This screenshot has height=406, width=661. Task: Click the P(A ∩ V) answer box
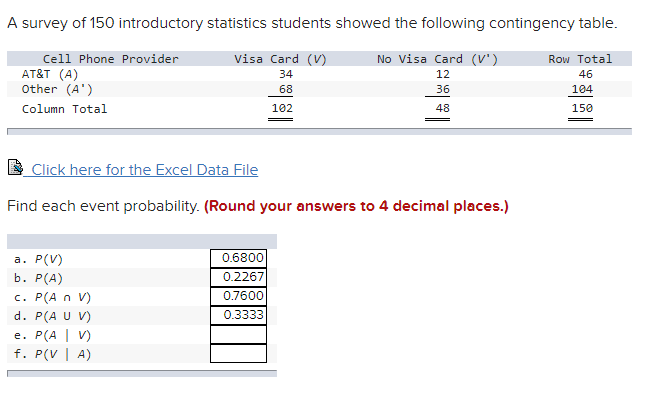tap(238, 296)
